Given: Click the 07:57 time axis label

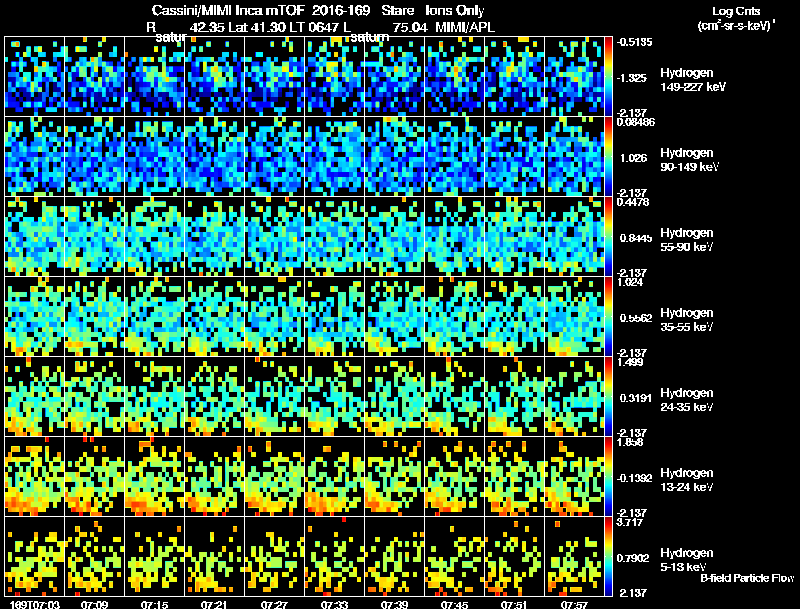Looking at the screenshot, I should pyautogui.click(x=574, y=604).
